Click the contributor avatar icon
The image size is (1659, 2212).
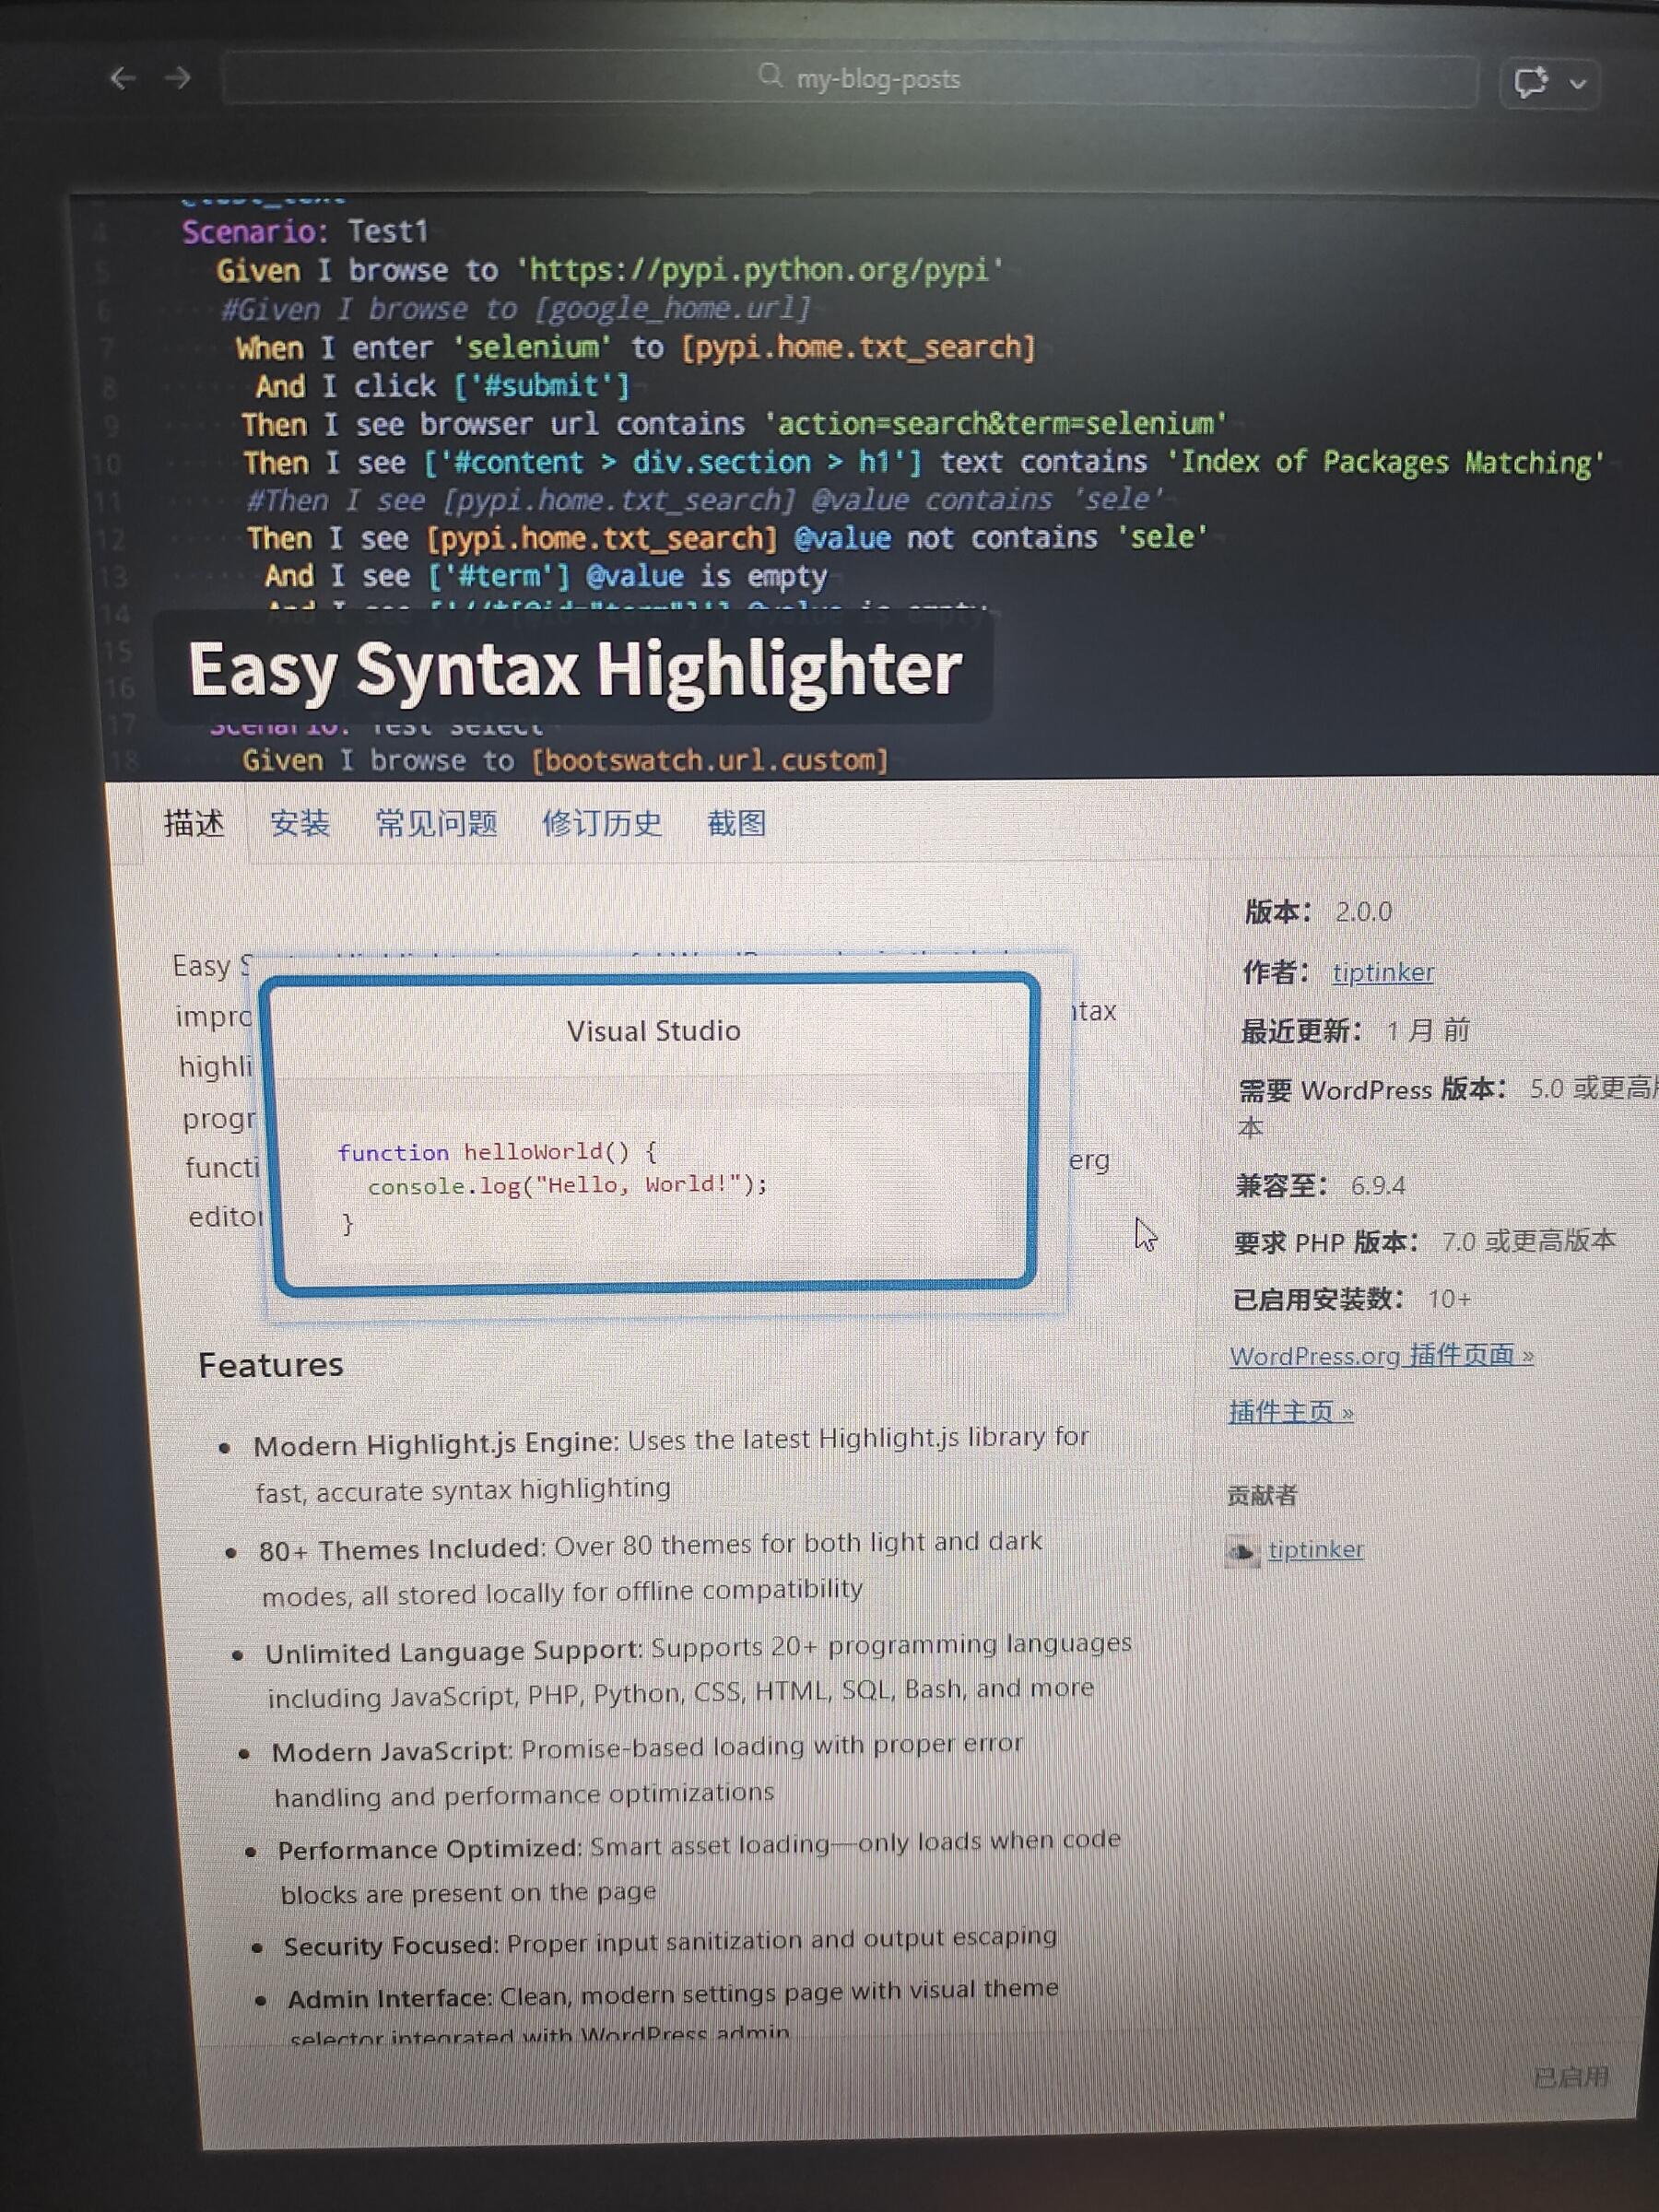pos(1241,1551)
